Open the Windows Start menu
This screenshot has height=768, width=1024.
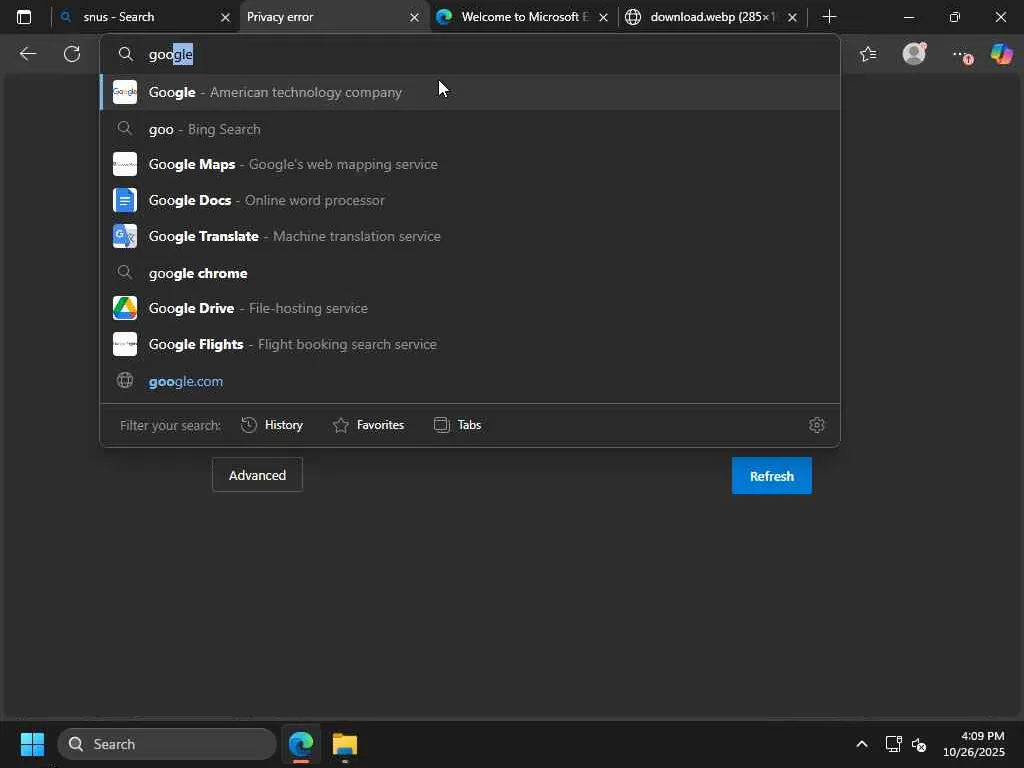[x=32, y=744]
